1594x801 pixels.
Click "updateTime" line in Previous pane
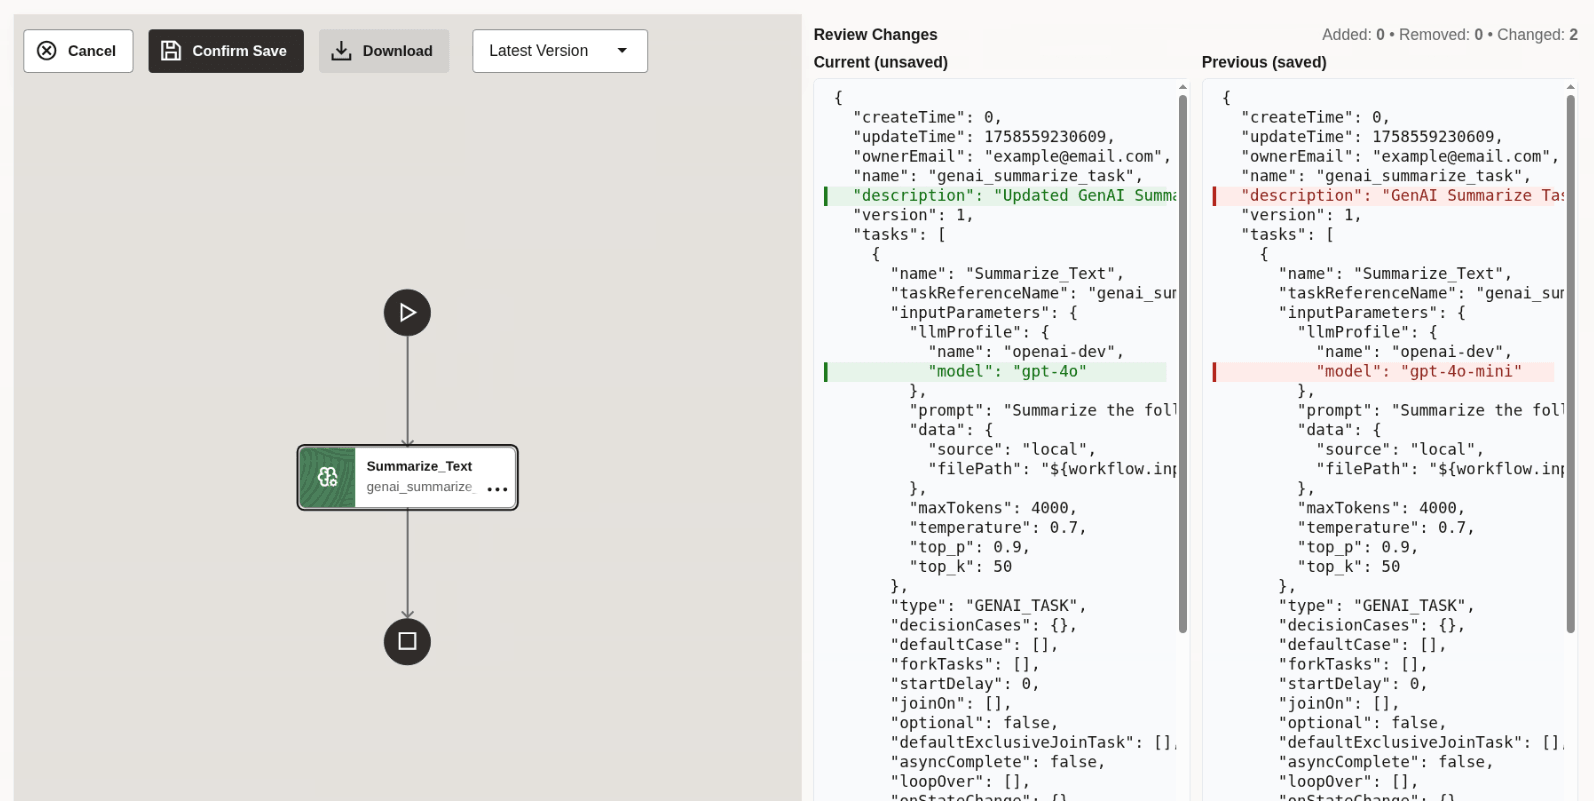(1372, 137)
